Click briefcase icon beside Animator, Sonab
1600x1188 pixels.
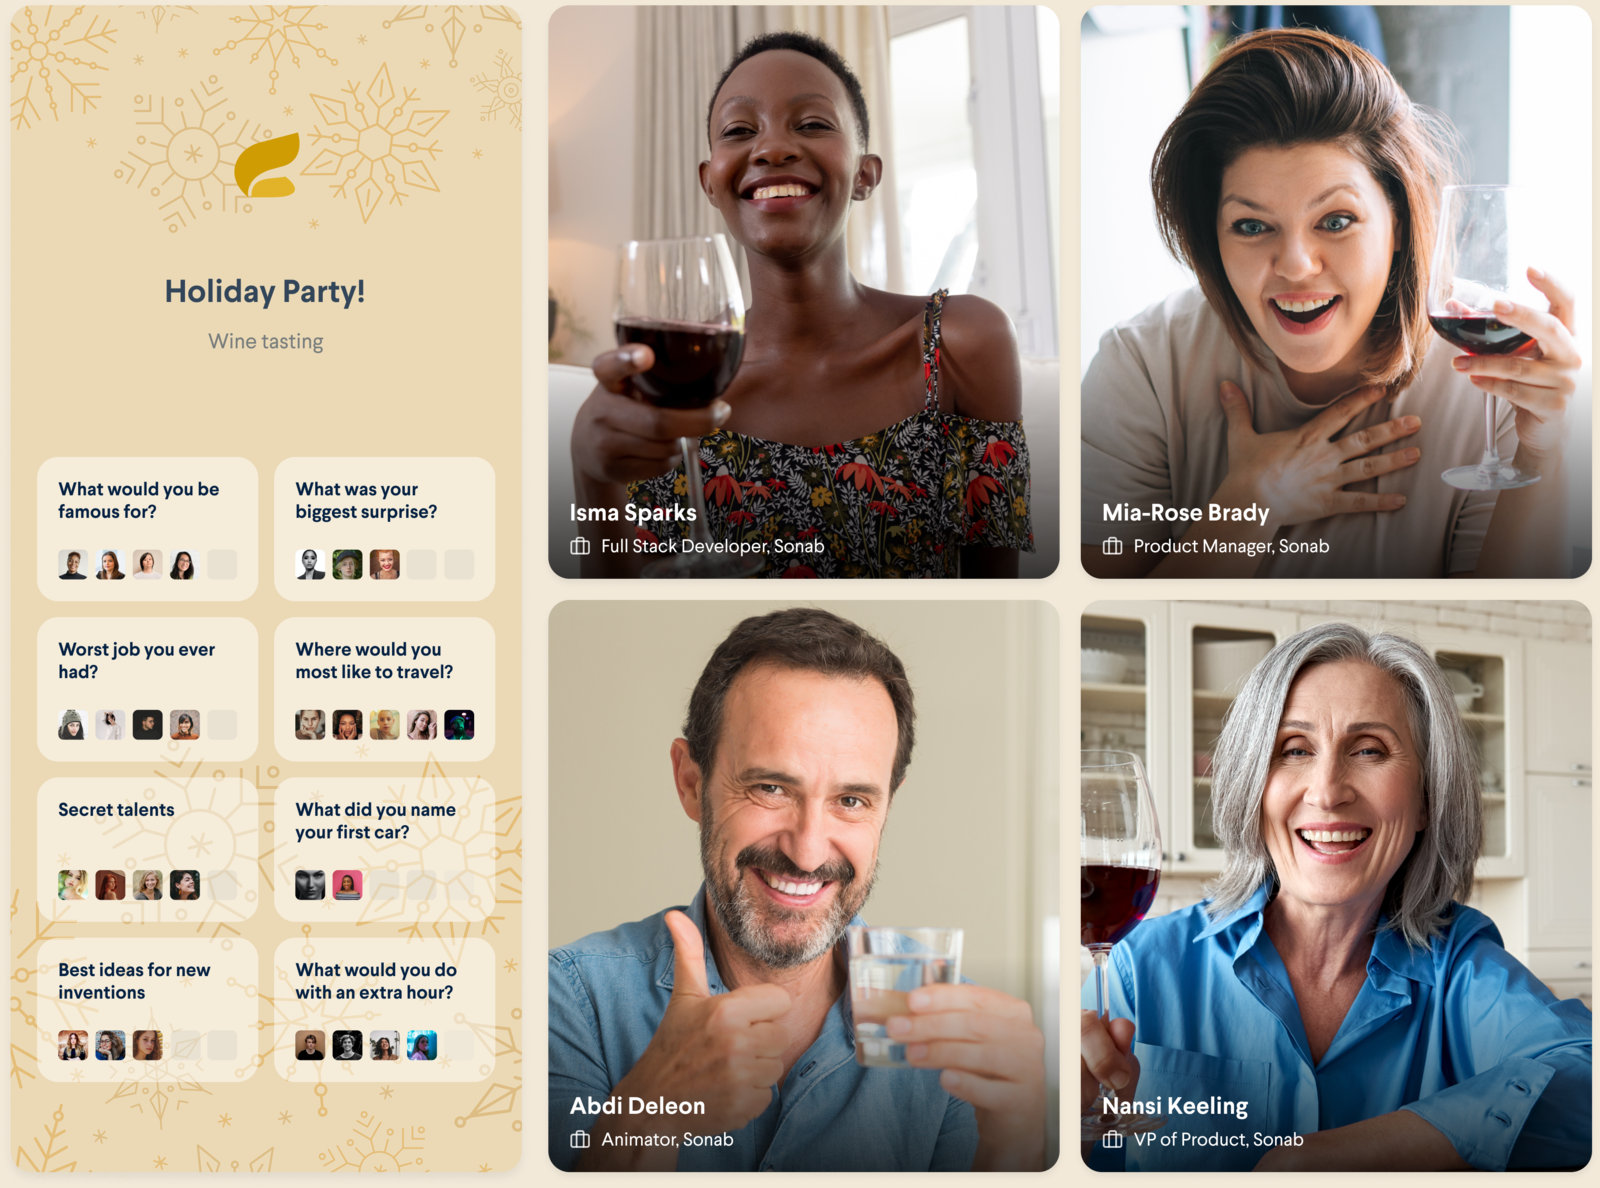pyautogui.click(x=580, y=1139)
